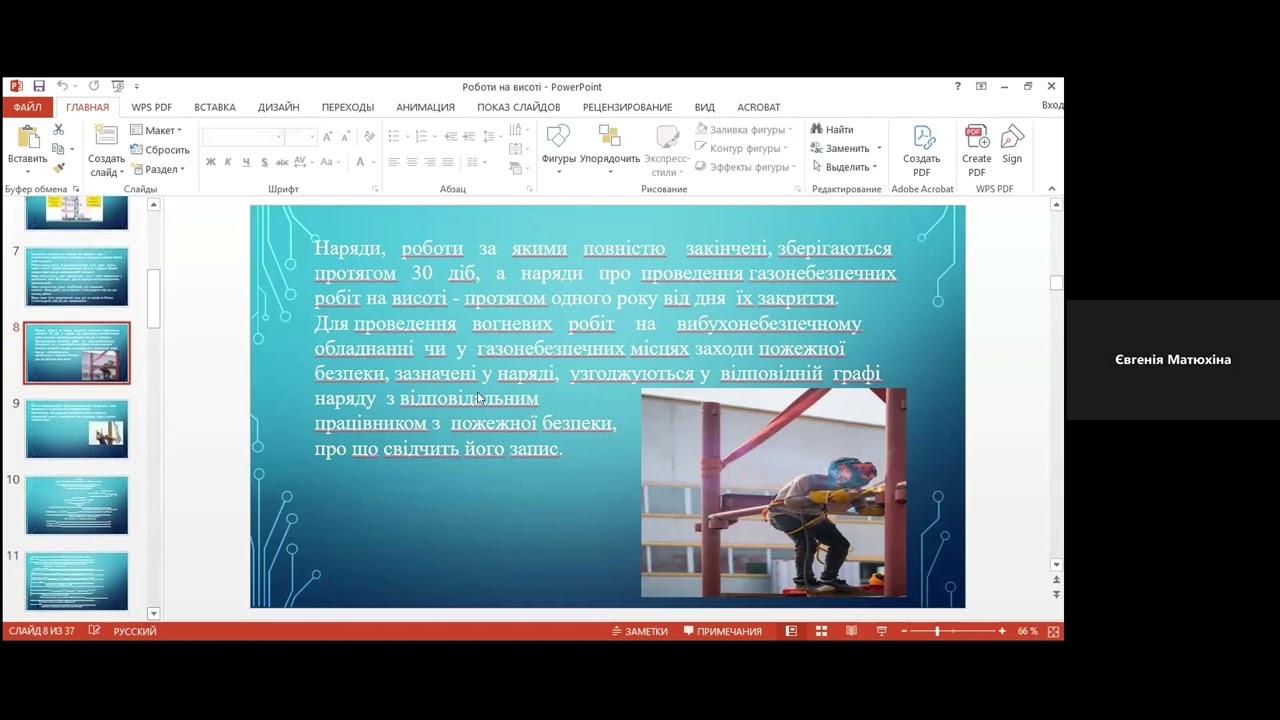The image size is (1280, 720).
Task: Click WPS Create PDF icon
Action: [976, 150]
